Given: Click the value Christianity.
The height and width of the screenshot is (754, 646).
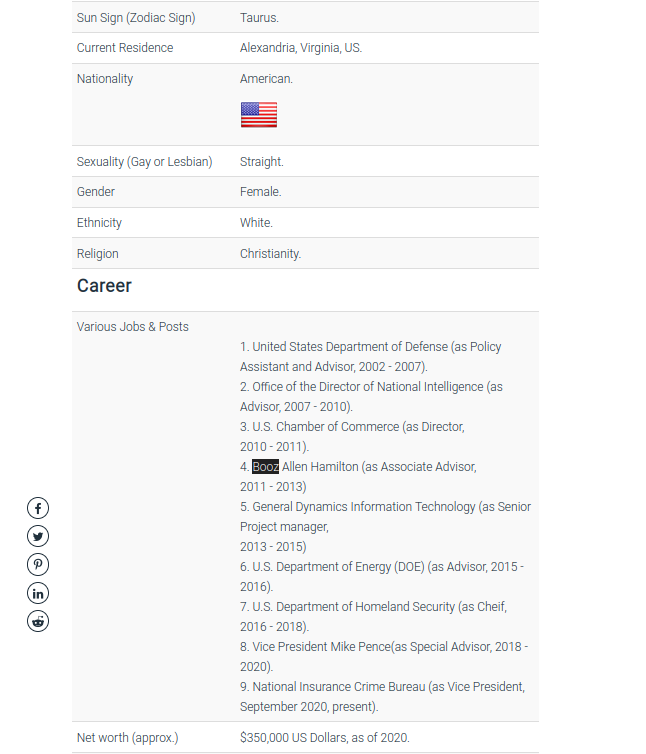Looking at the screenshot, I should coord(270,254).
